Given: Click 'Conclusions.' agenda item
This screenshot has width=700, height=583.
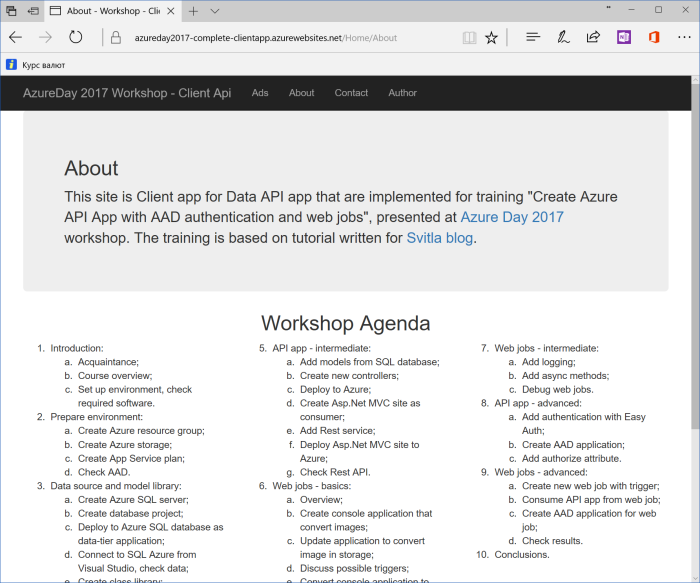Looking at the screenshot, I should (x=522, y=554).
